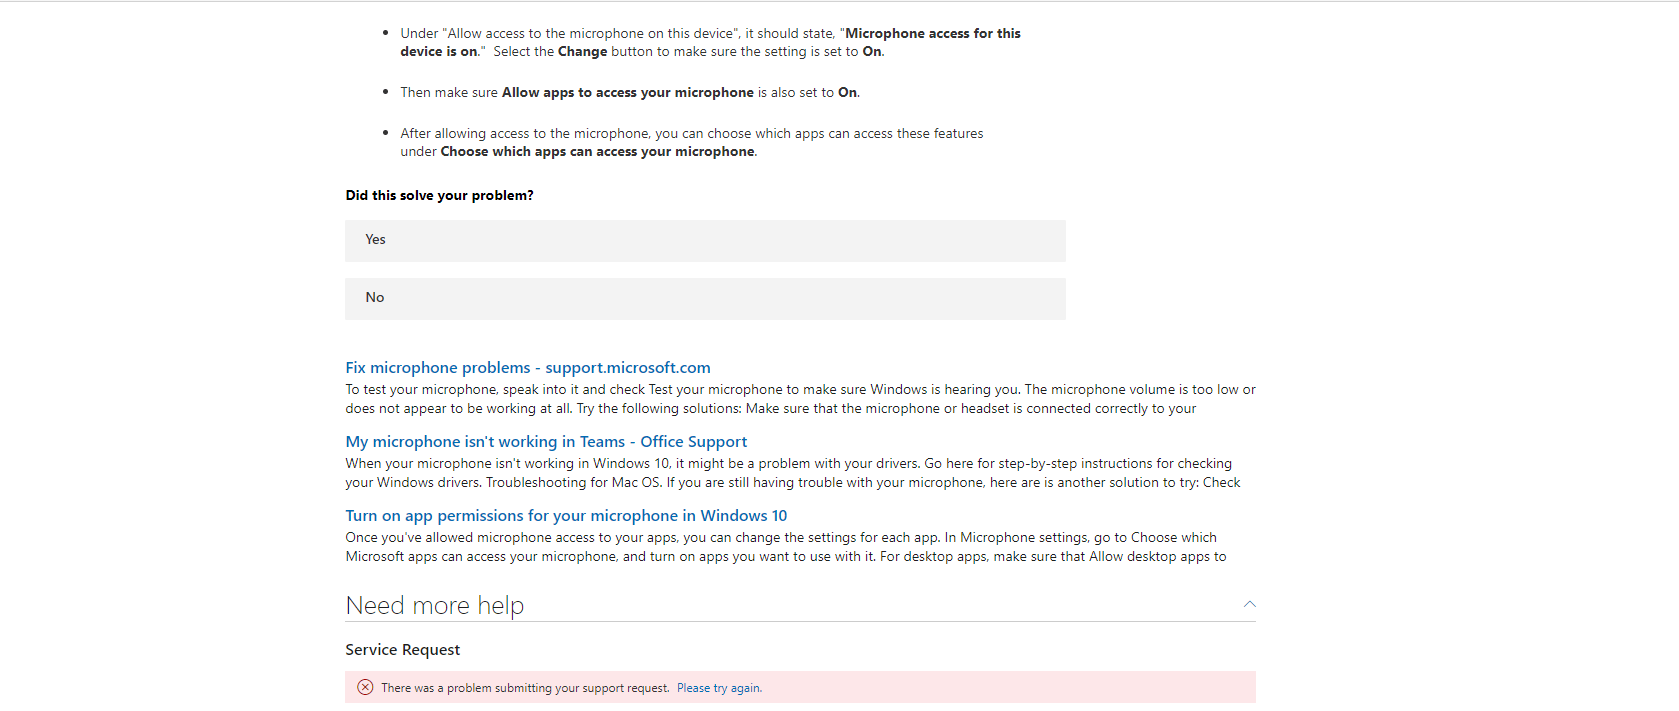This screenshot has width=1679, height=711.
Task: Click the 'Service Request' heading
Action: click(x=403, y=650)
